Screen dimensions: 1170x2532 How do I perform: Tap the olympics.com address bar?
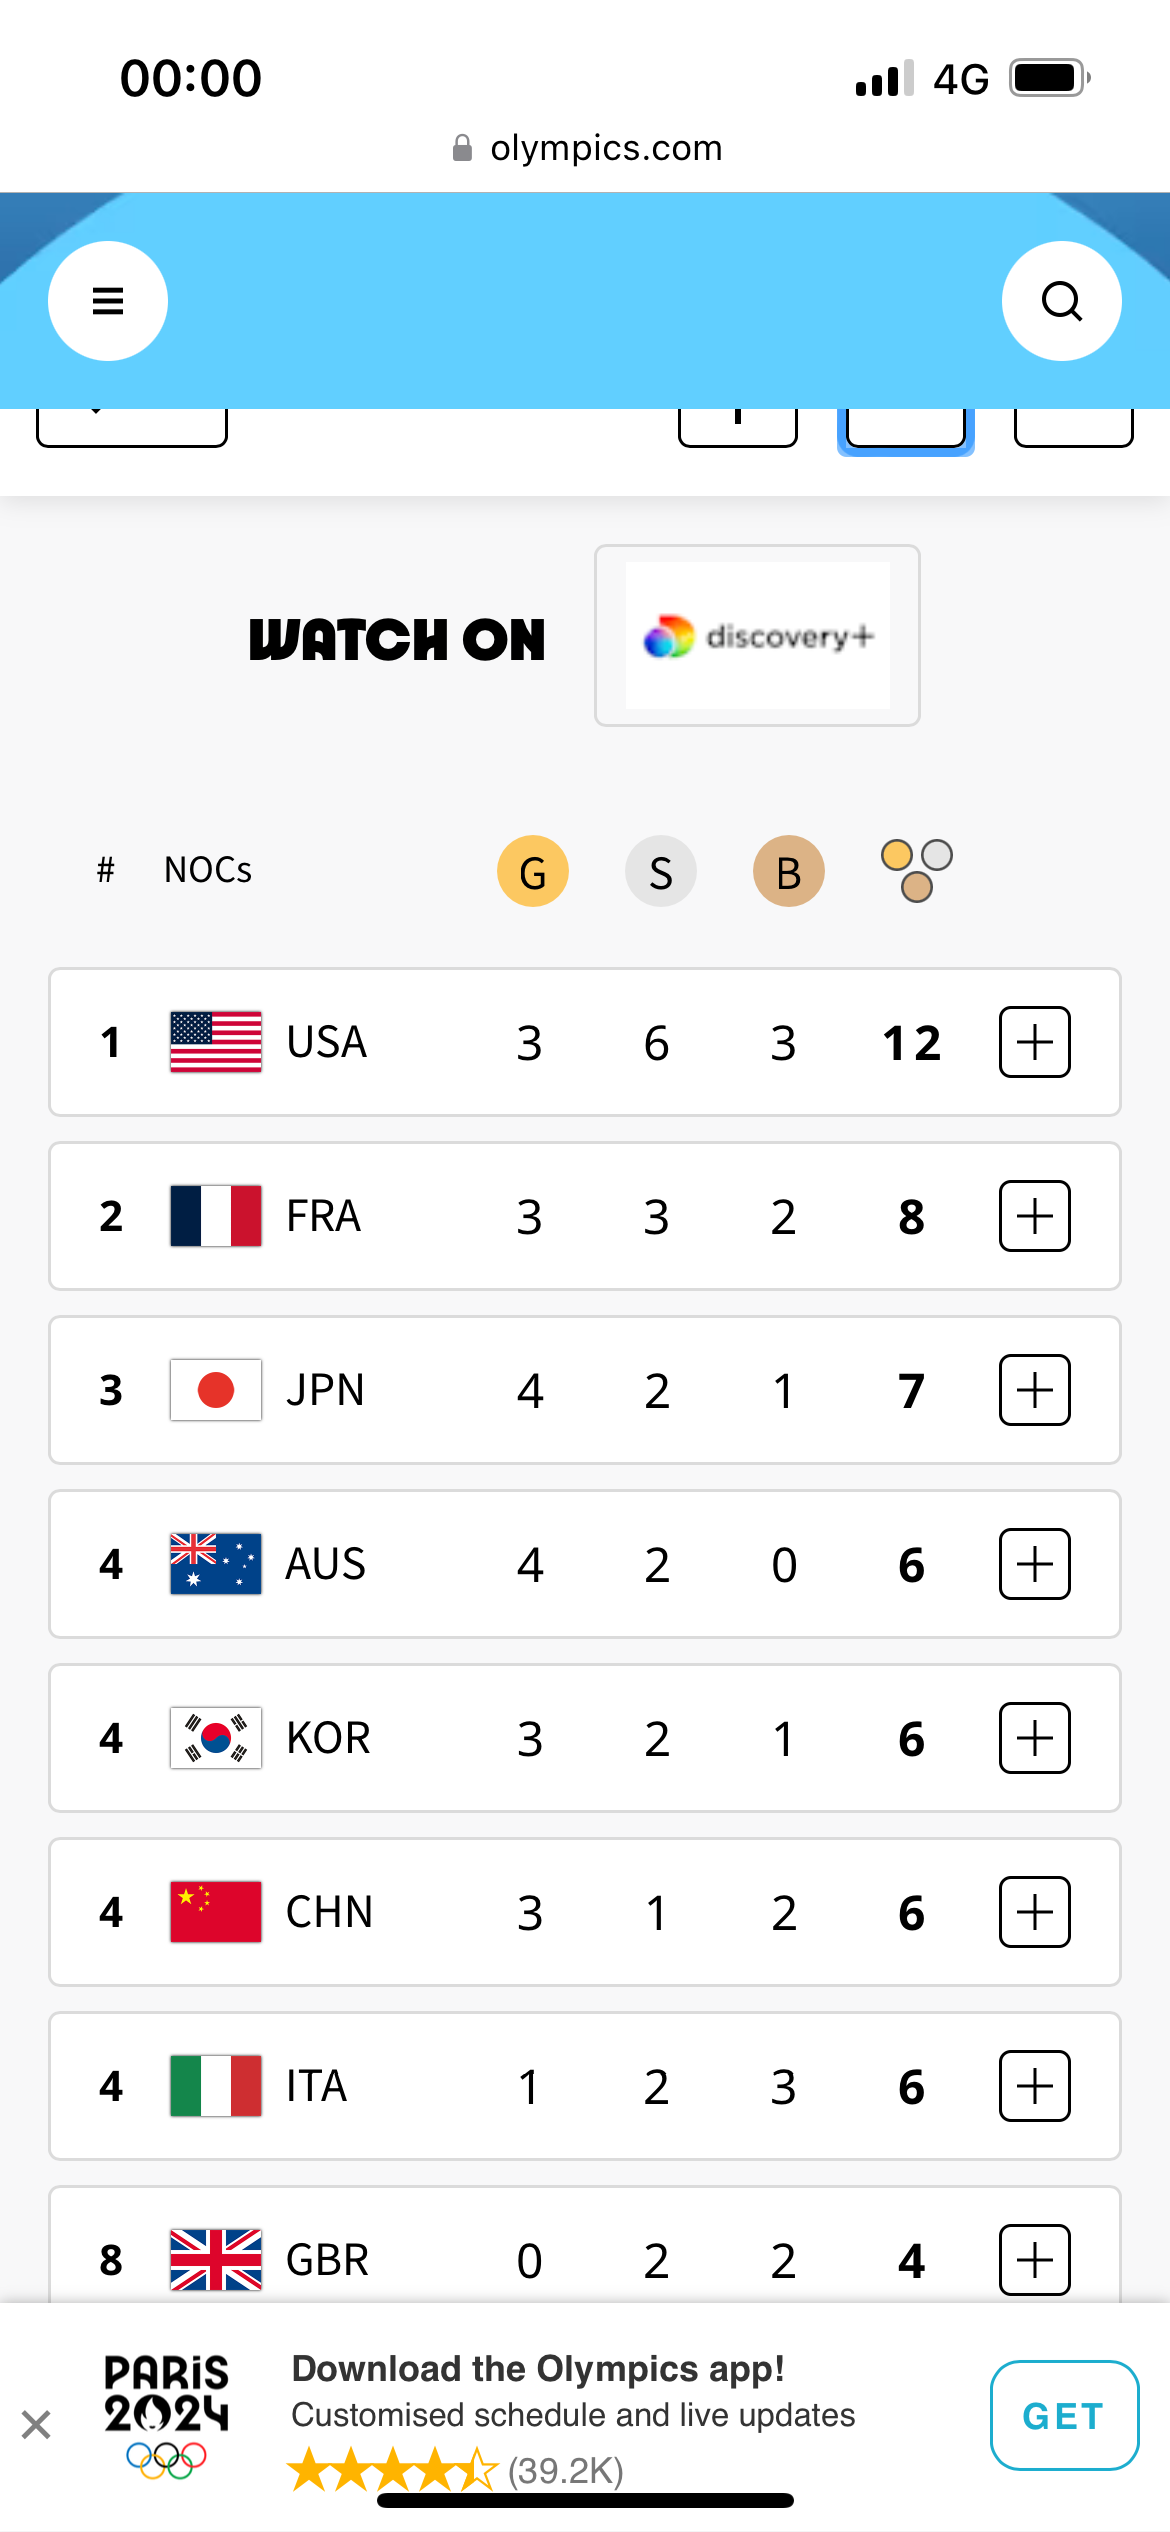[x=586, y=148]
